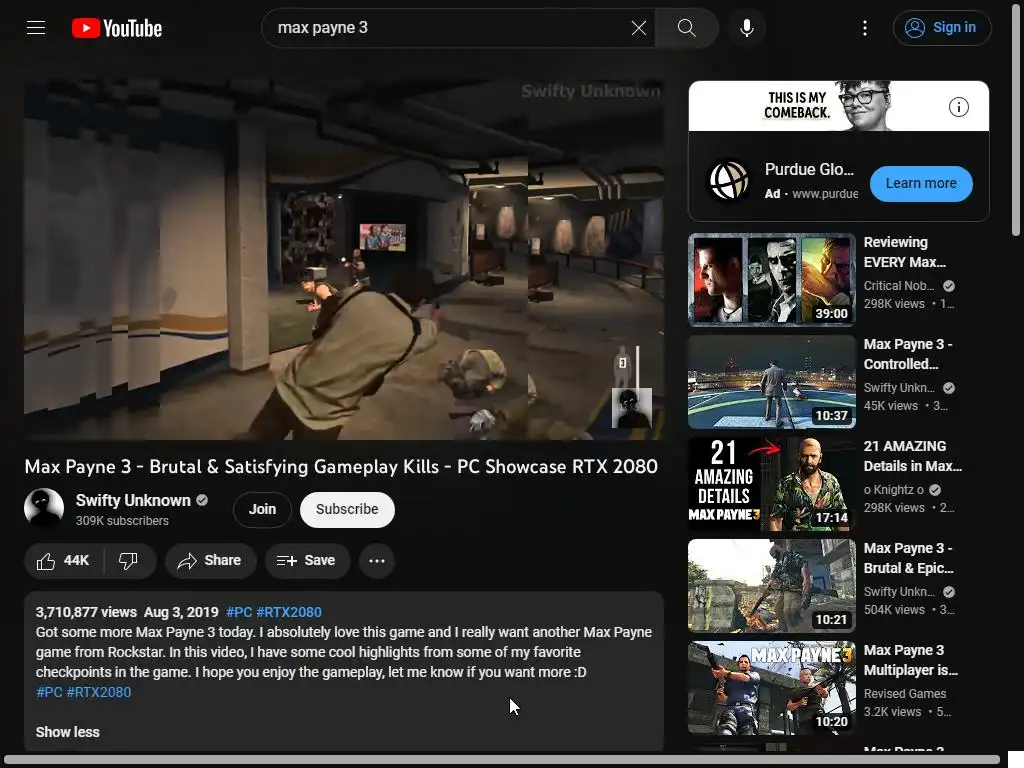This screenshot has height=768, width=1024.
Task: Open 'Max Payne 3 Multiplayer is...' thumbnail
Action: point(771,688)
